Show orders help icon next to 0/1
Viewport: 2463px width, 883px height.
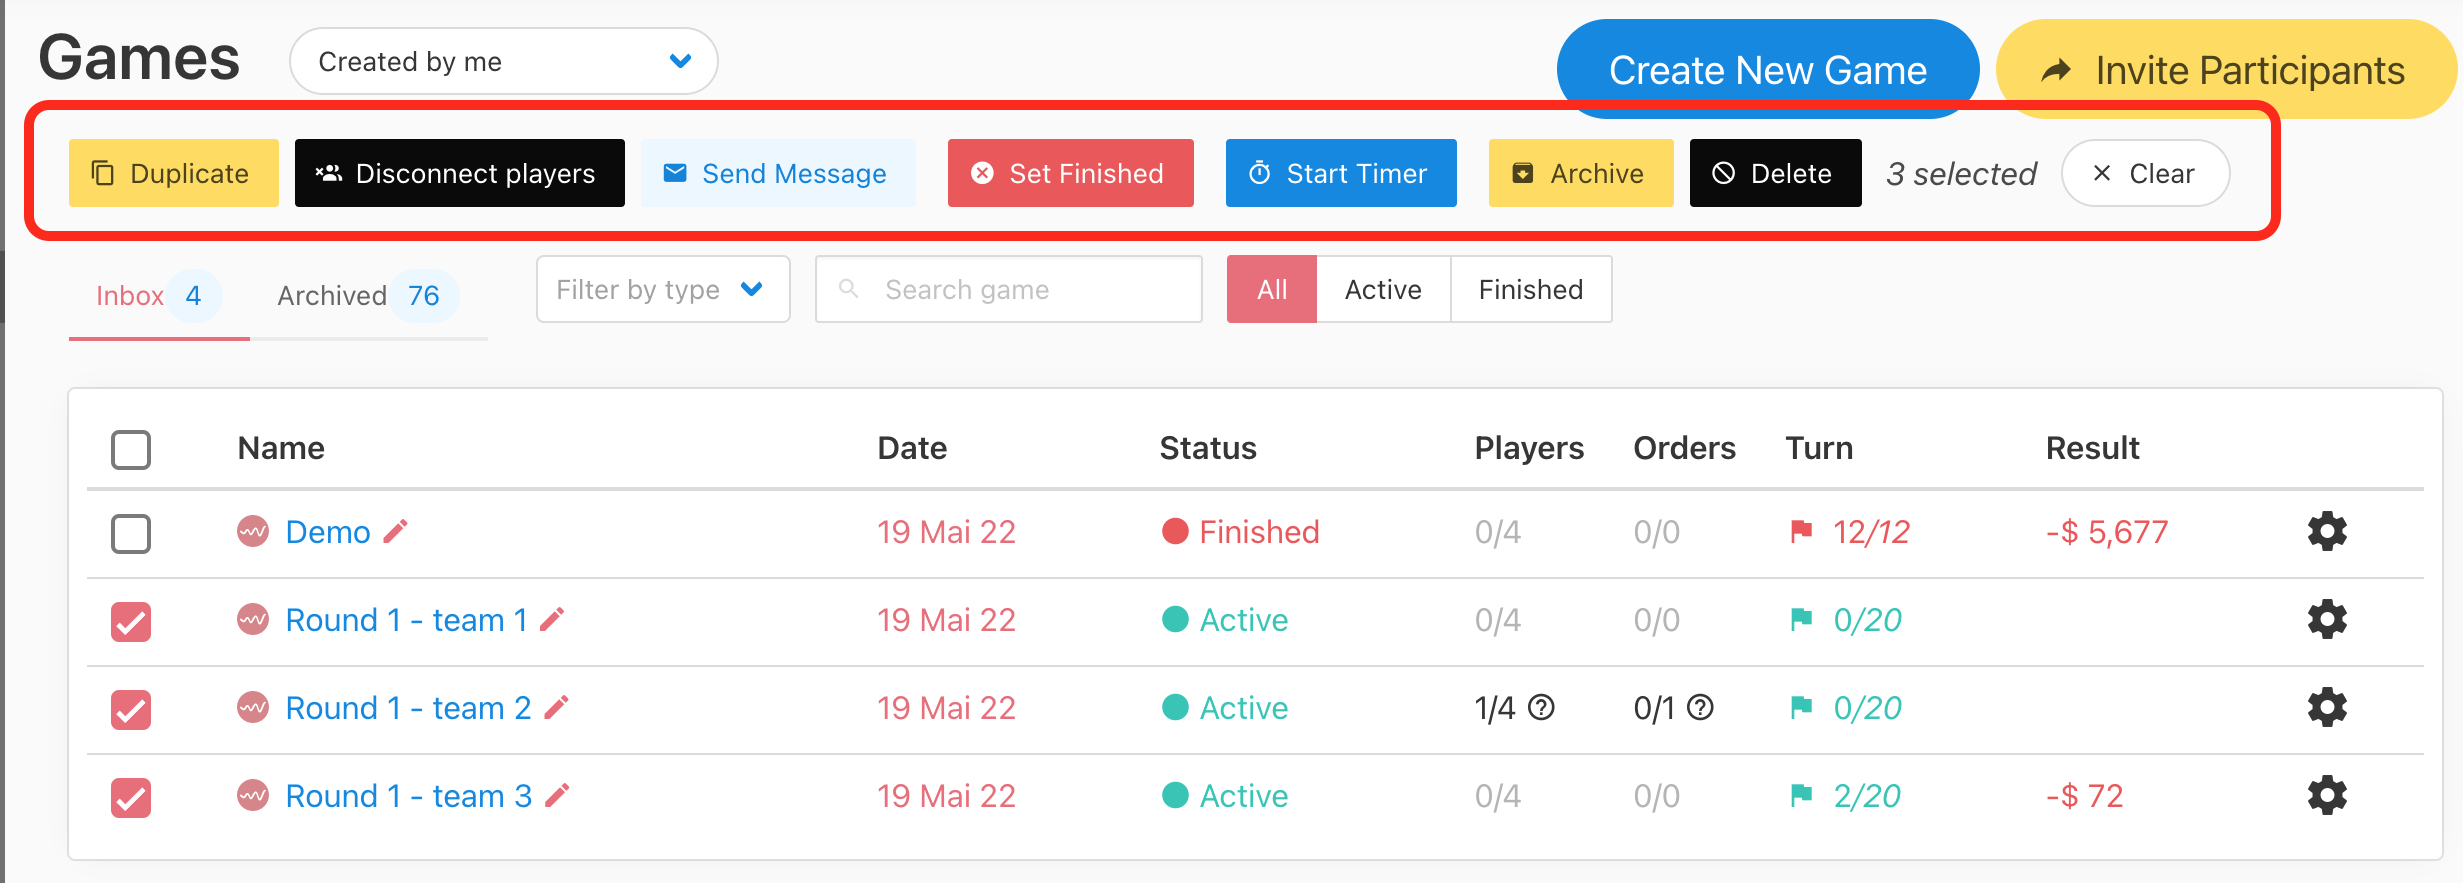(x=1700, y=708)
